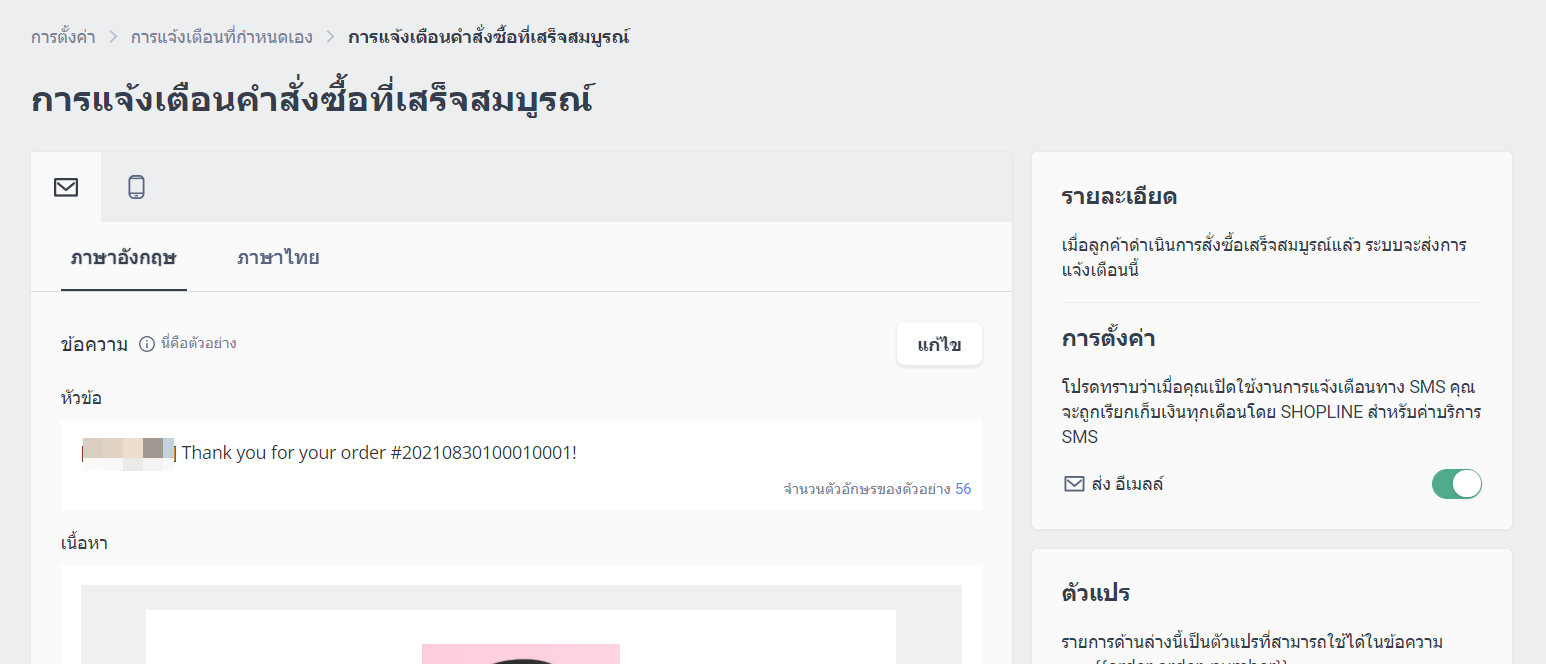Click the ตัวแปร heading
Screen dimensions: 1546x664
(x=1096, y=593)
